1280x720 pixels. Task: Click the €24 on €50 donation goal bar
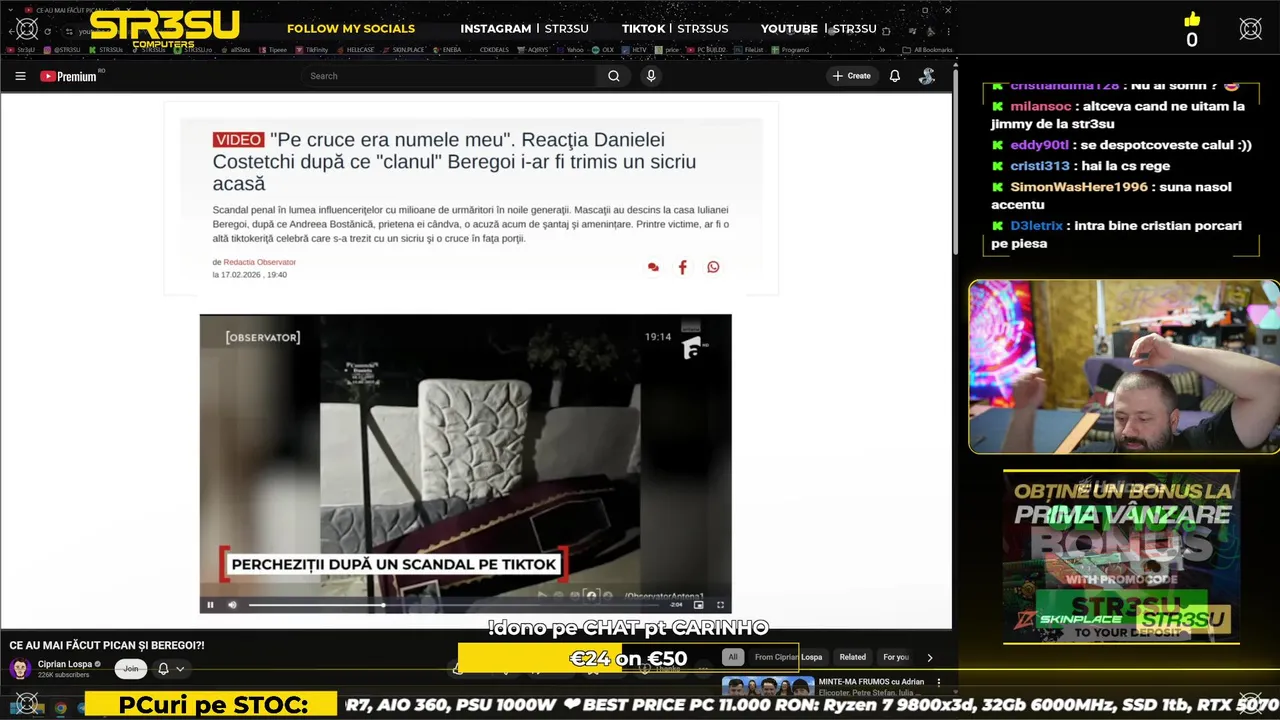[x=628, y=658]
